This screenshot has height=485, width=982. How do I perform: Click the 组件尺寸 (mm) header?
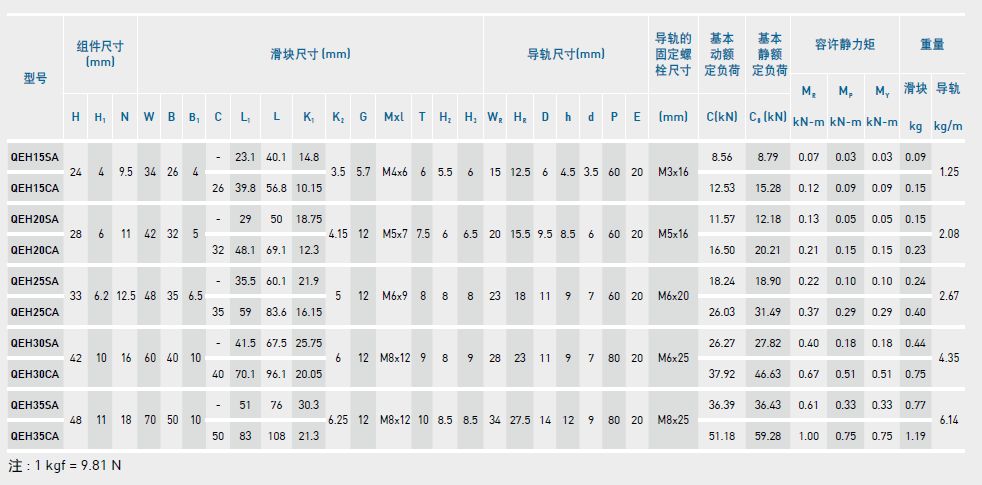pyautogui.click(x=100, y=53)
